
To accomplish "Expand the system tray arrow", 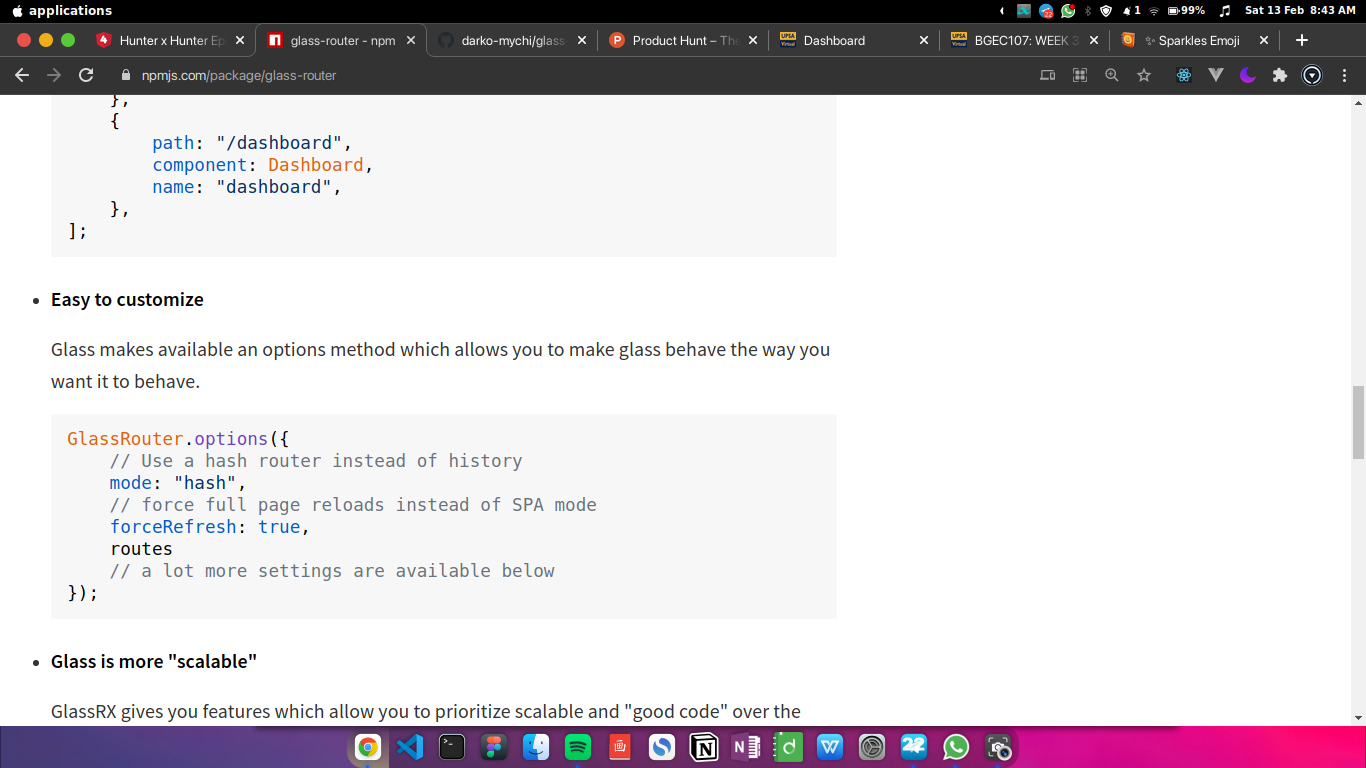I will [1002, 10].
